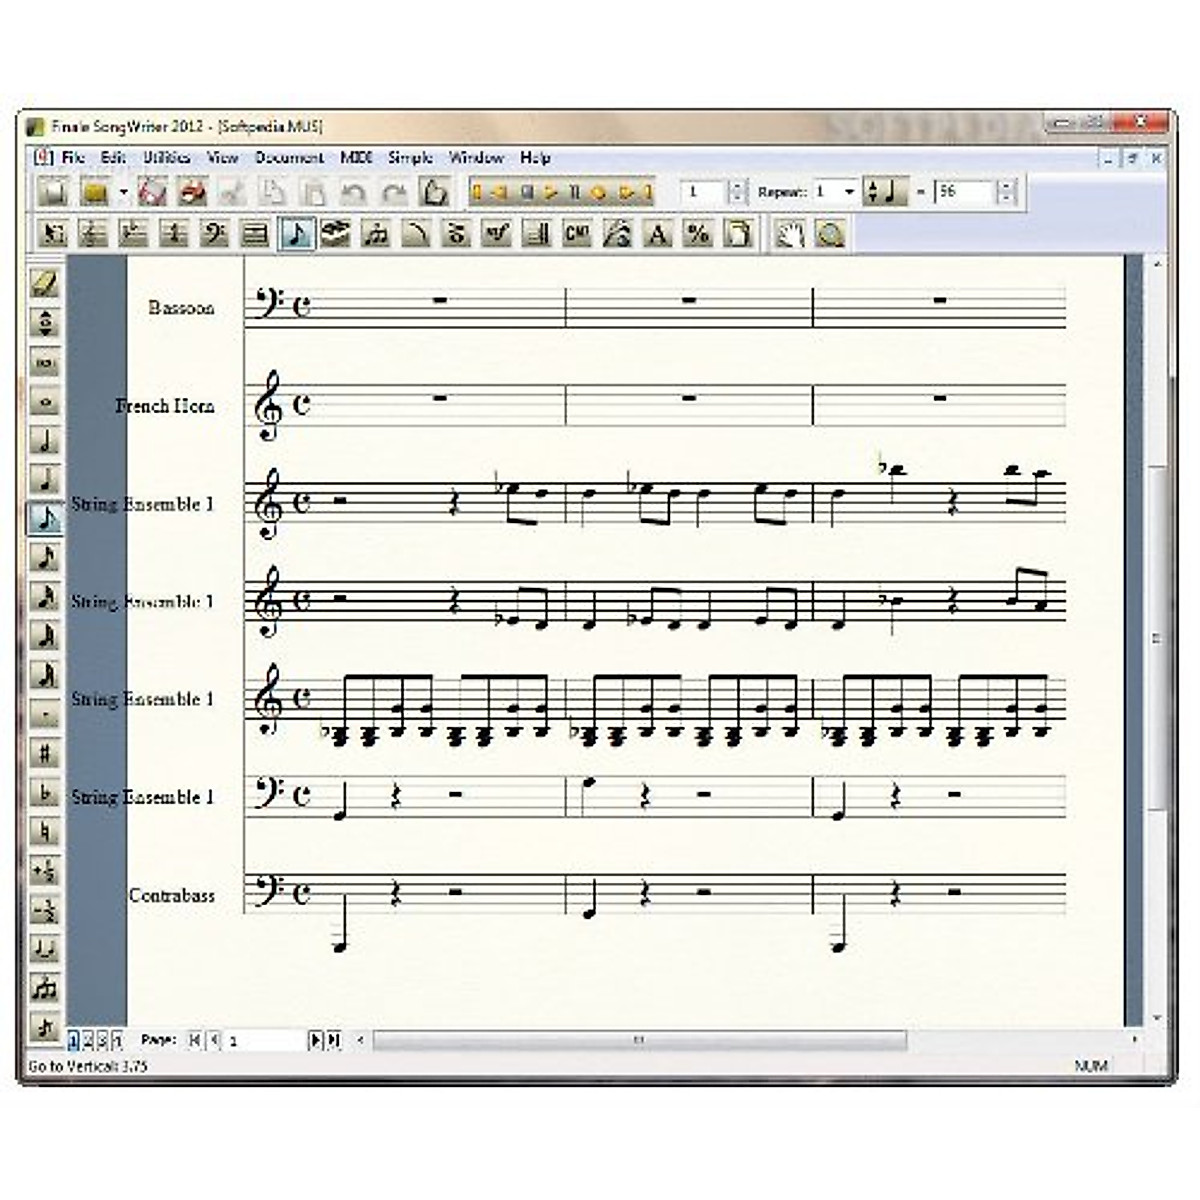Pick the sharp accidental tool
Image resolution: width=1200 pixels, height=1200 pixels.
[45, 754]
